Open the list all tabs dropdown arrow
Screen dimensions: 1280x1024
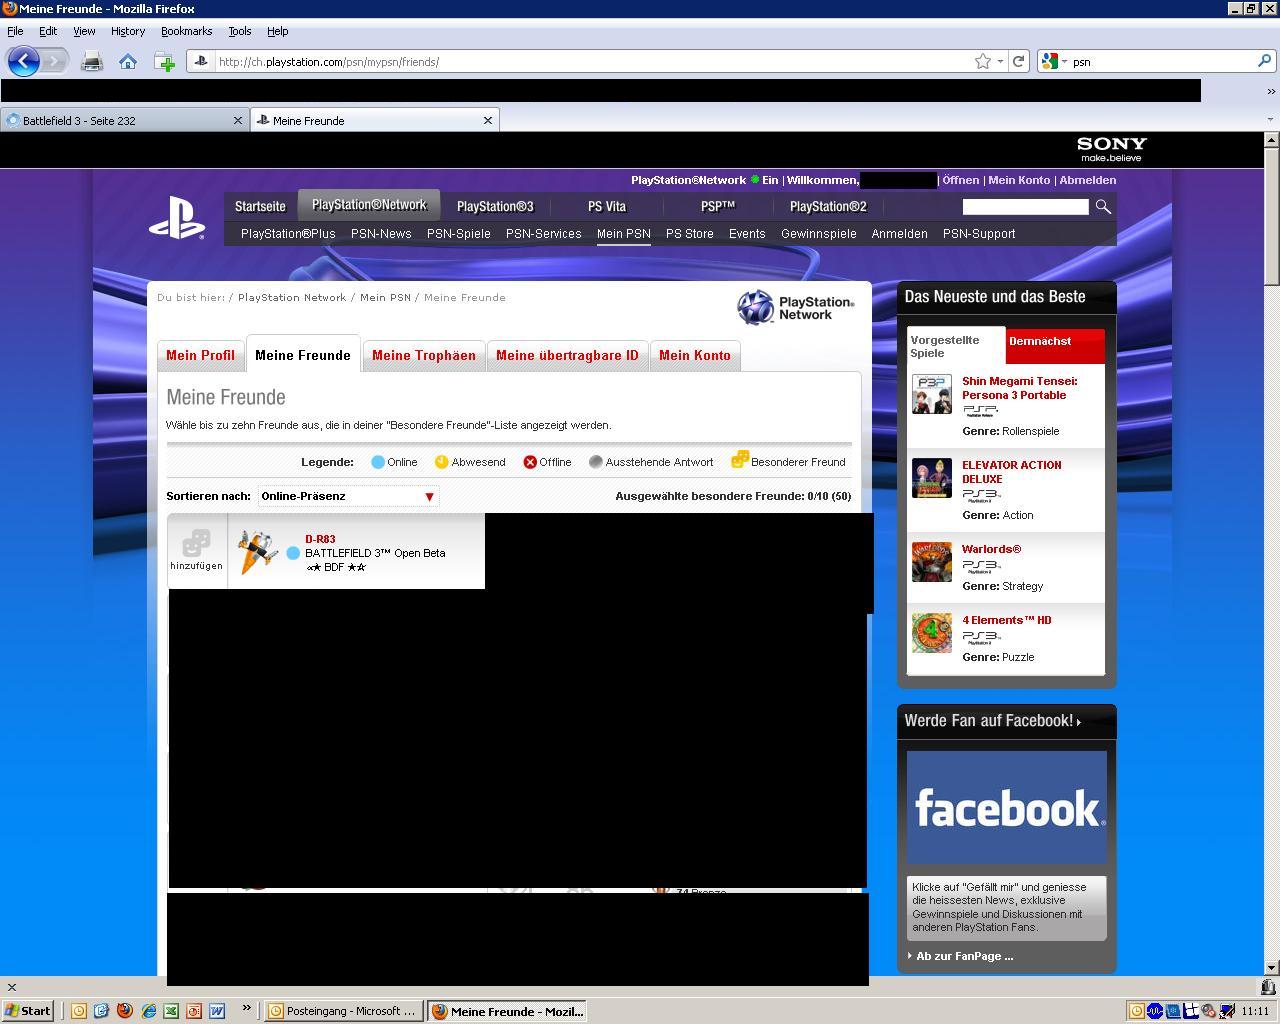click(1270, 120)
